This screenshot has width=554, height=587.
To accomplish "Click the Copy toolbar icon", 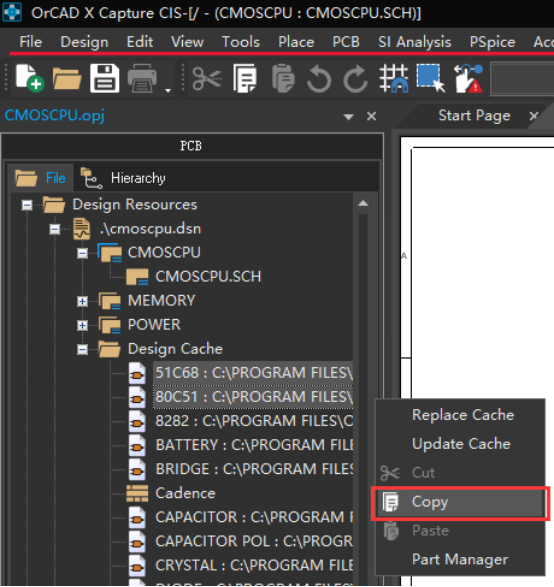I will tap(244, 78).
